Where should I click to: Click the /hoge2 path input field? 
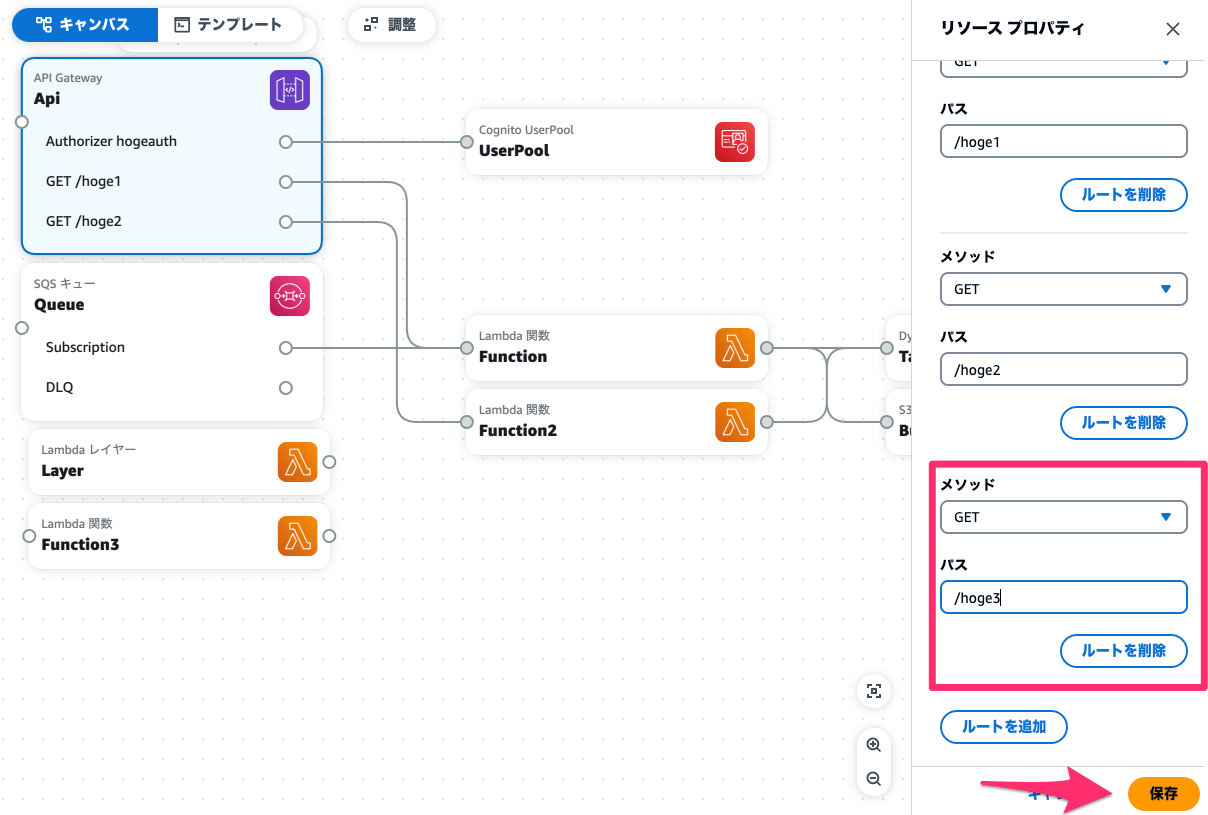[1064, 369]
